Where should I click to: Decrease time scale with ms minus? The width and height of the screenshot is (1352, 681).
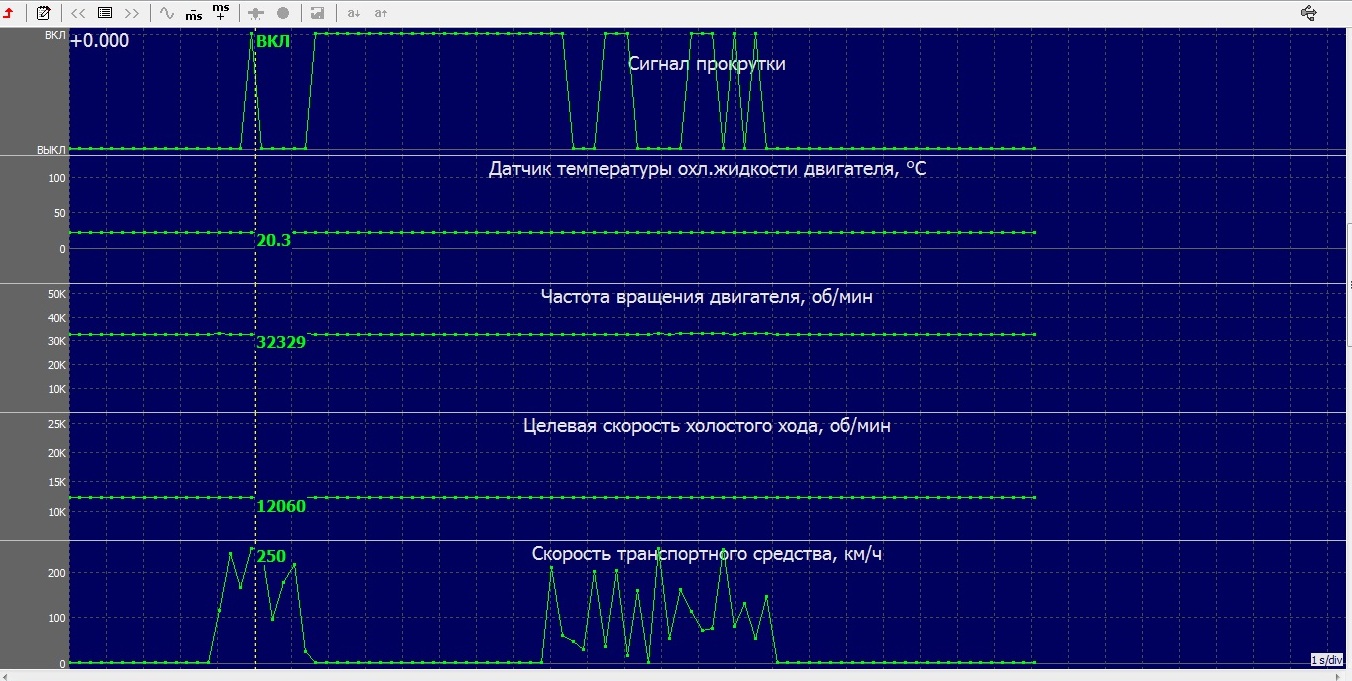pos(194,13)
